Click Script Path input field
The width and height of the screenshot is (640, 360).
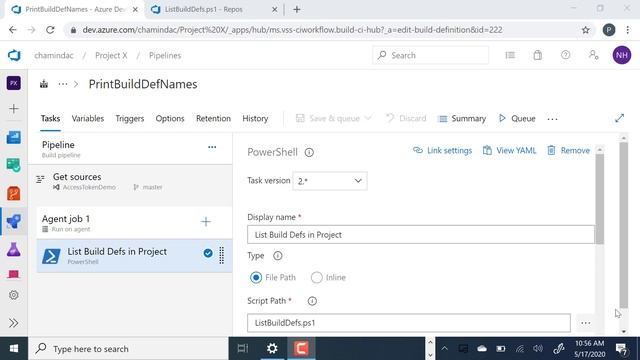[409, 323]
